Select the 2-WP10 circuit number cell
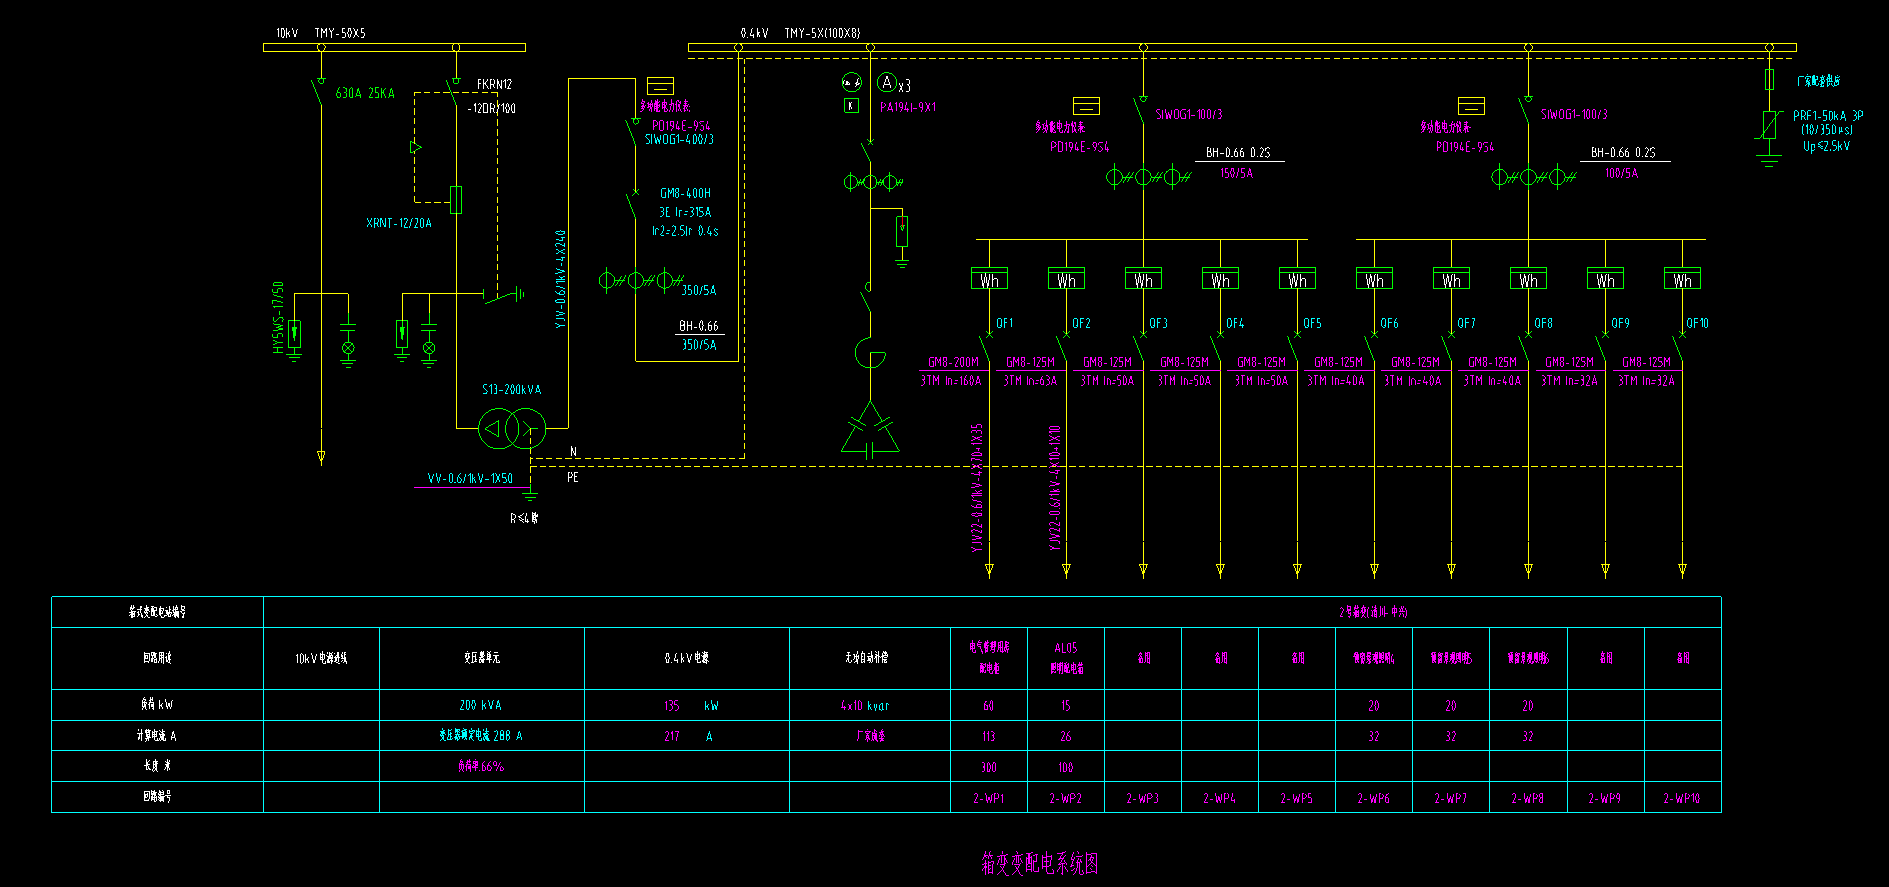The width and height of the screenshot is (1889, 887). tap(1682, 798)
